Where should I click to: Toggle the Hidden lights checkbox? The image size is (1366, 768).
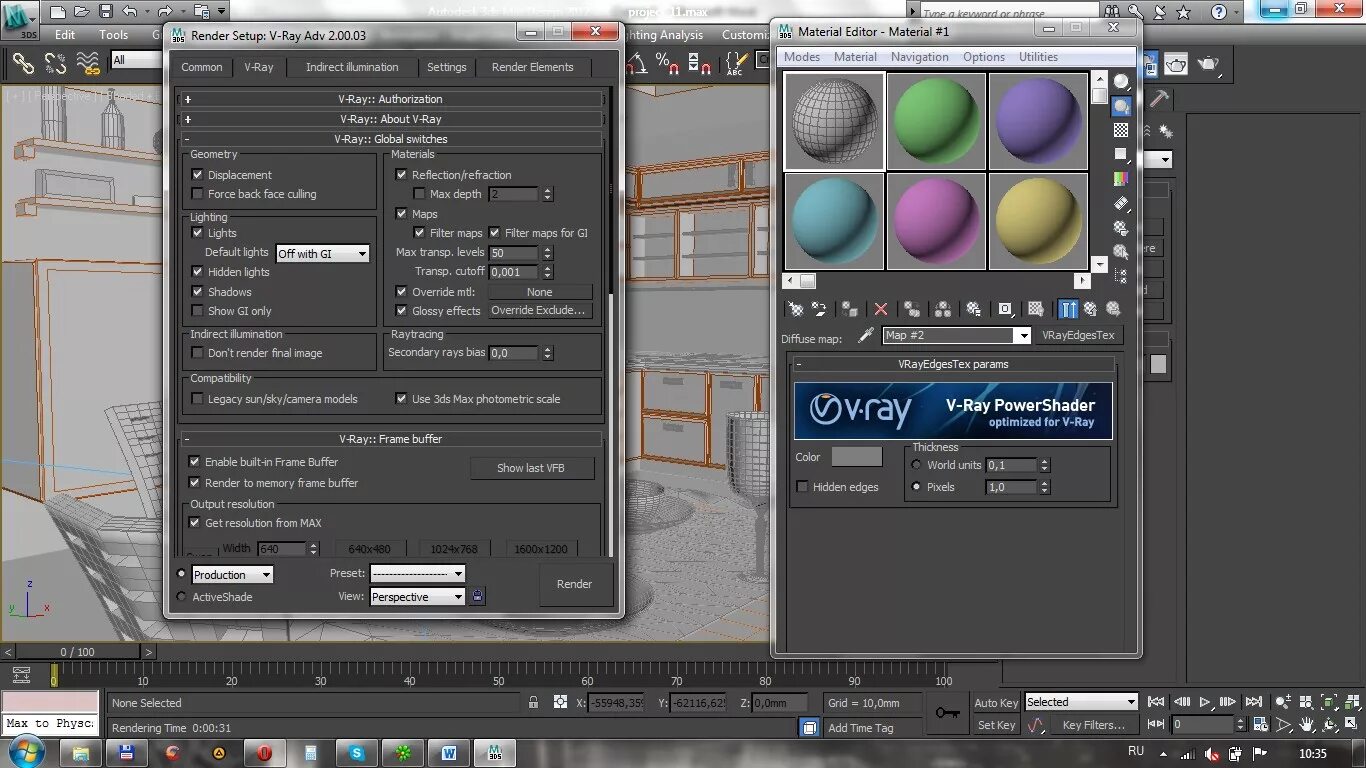197,272
